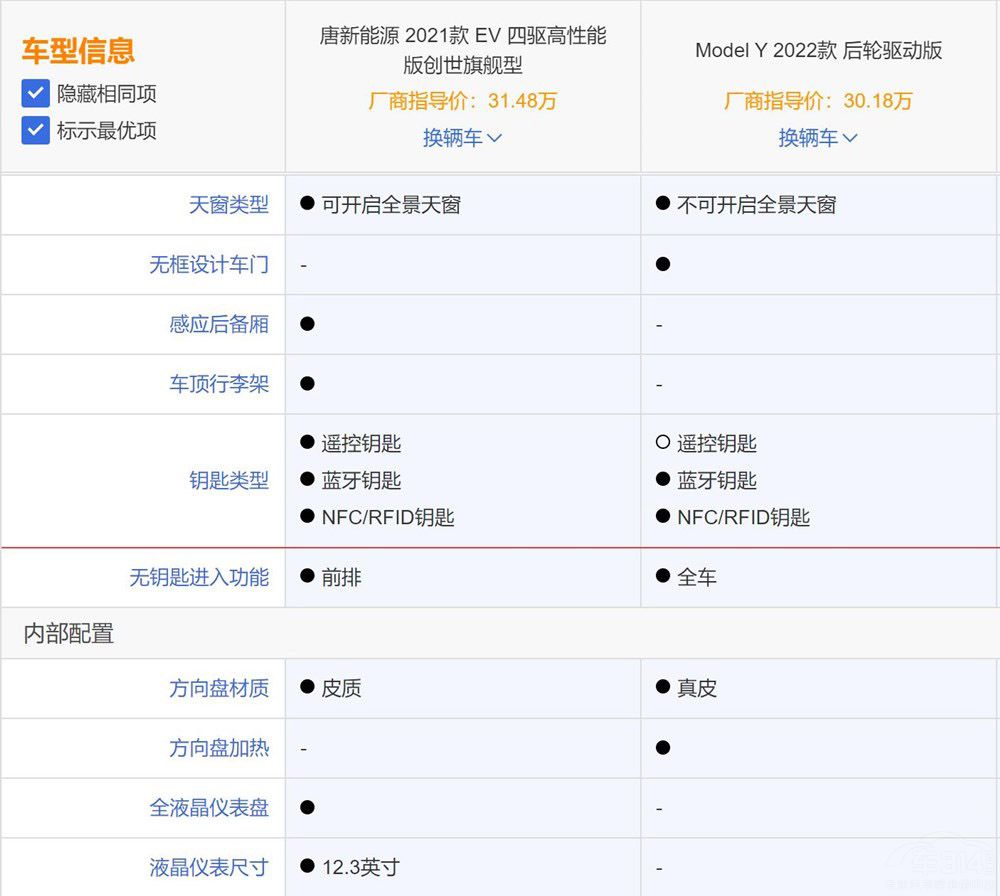1000x896 pixels.
Task: Click the 唐新能源 2021款 EV model title
Action: tap(462, 51)
